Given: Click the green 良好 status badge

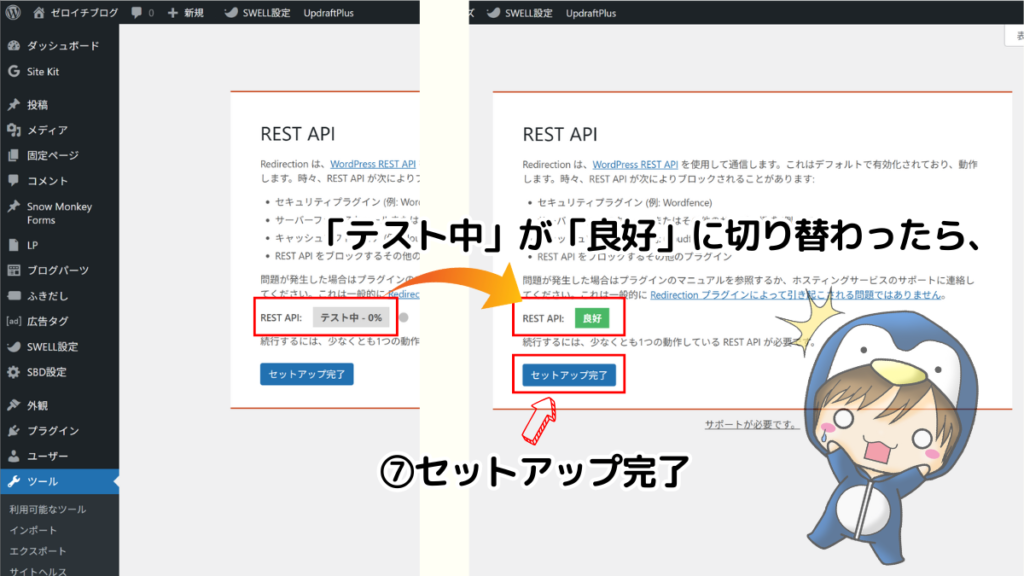Looking at the screenshot, I should (592, 318).
